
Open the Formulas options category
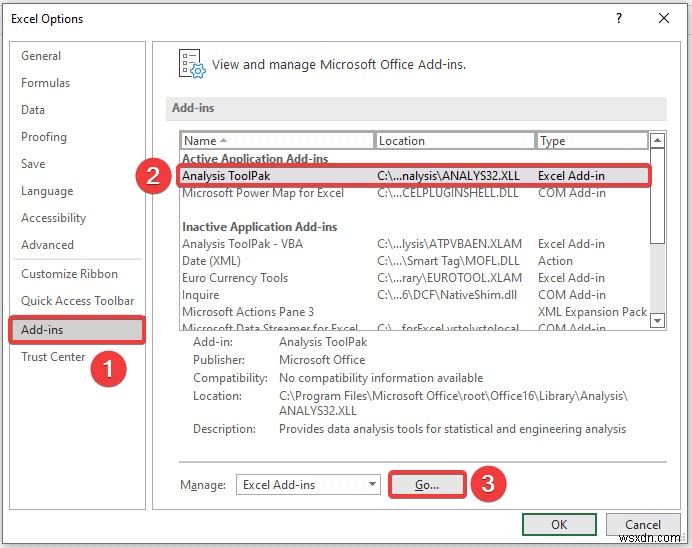(x=45, y=83)
